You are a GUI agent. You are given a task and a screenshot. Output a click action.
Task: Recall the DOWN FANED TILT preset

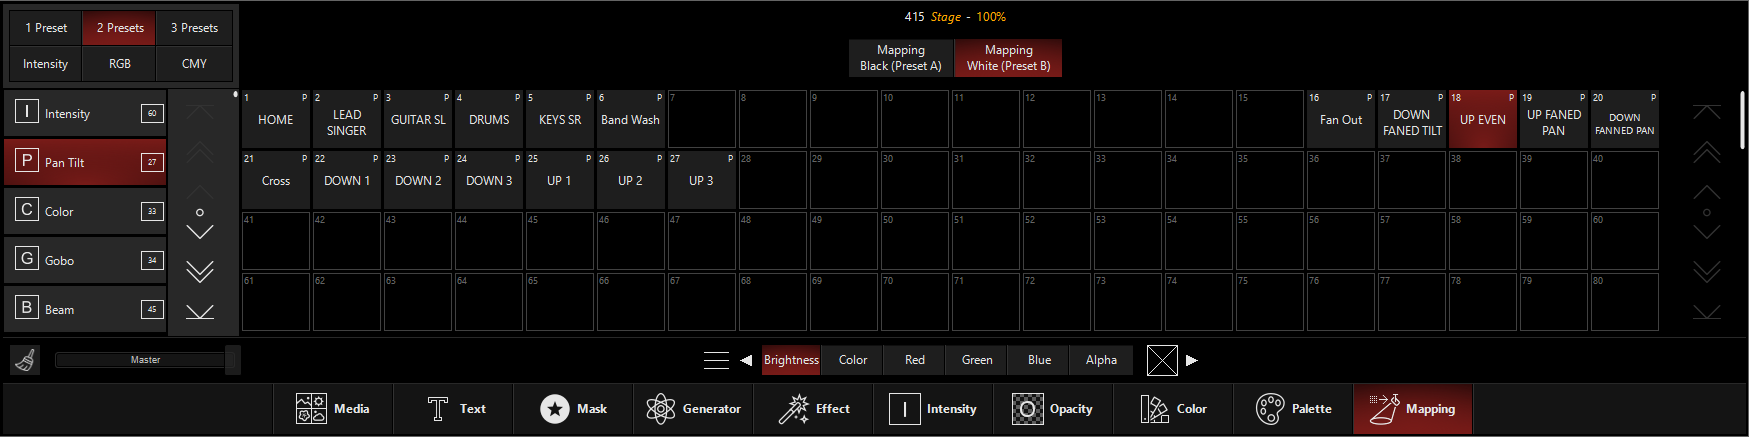[x=1412, y=119]
